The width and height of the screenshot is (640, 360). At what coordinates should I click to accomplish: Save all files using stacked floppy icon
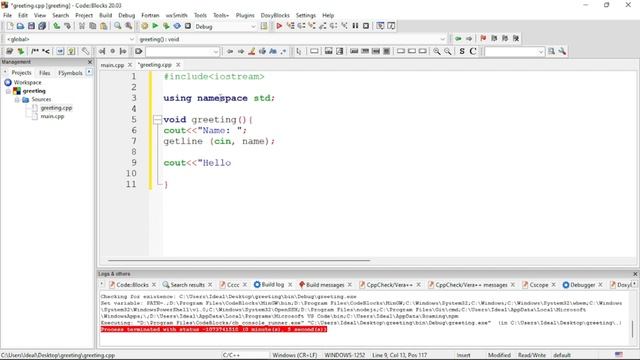point(42,26)
